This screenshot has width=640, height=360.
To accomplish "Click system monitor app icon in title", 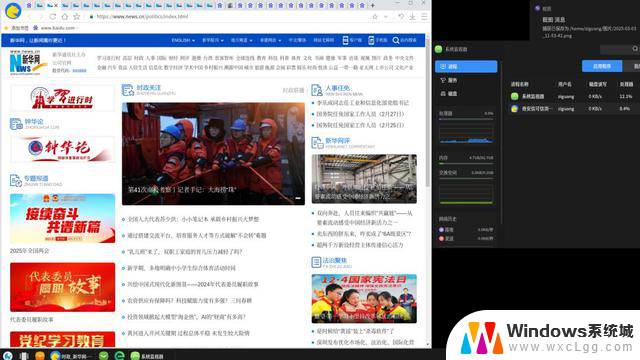I will tap(438, 49).
